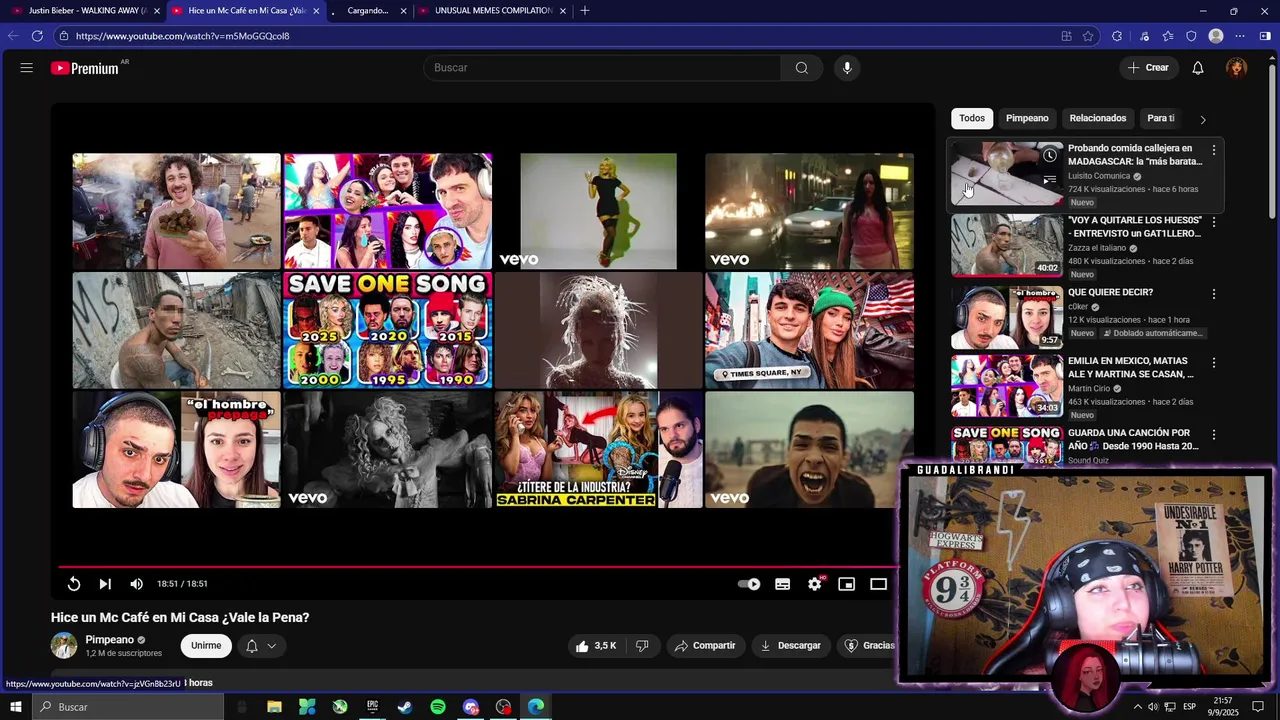Download the video with Descargar
Image resolution: width=1280 pixels, height=720 pixels.
click(791, 646)
